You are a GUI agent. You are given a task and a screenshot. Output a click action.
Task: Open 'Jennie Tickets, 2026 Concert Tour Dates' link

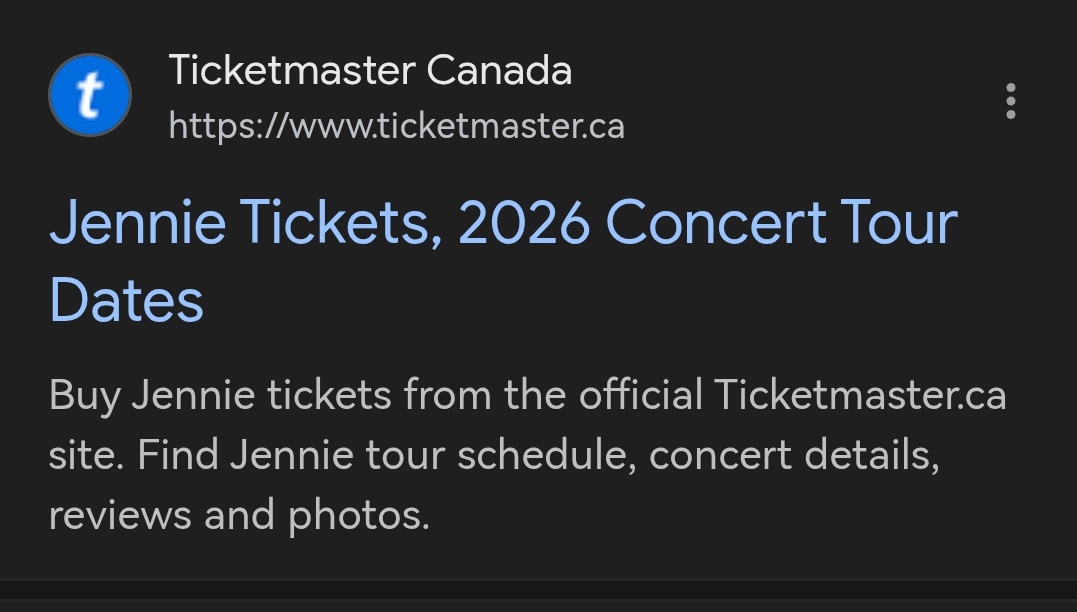coord(503,224)
